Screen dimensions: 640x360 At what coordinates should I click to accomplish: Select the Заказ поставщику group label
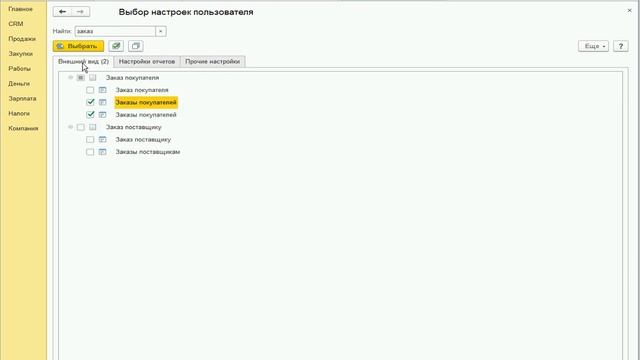click(133, 127)
